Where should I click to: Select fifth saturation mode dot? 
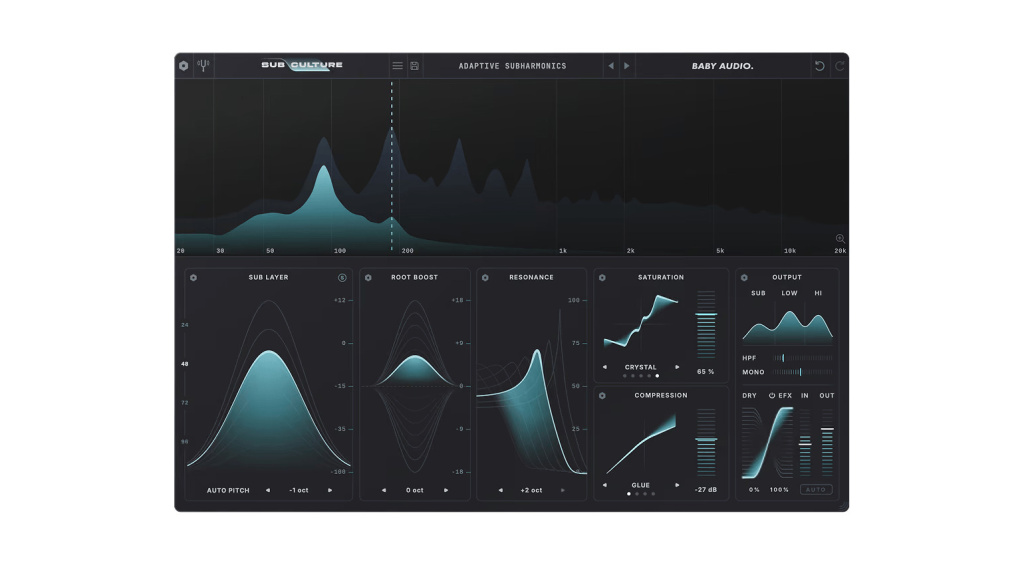point(657,376)
